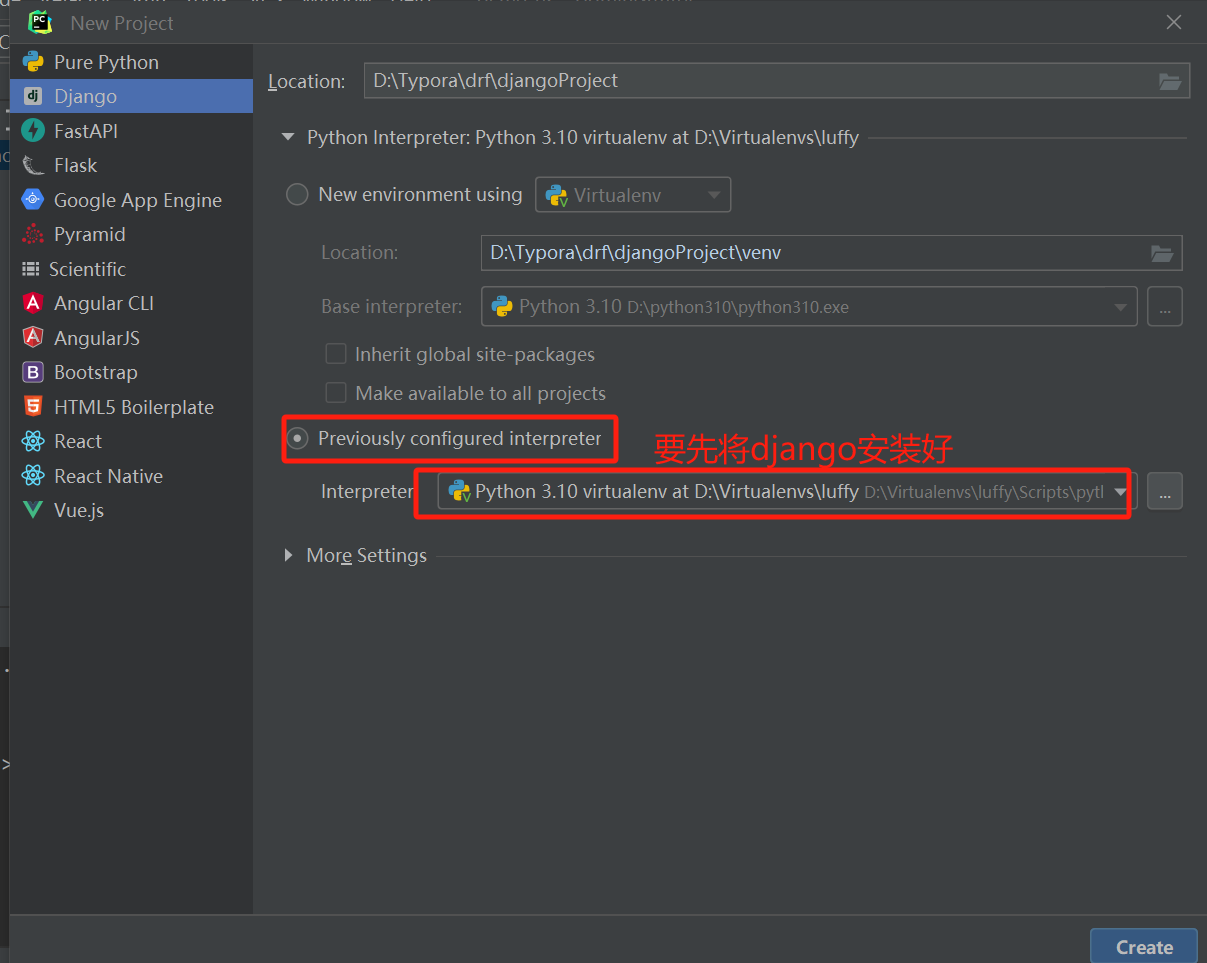
Task: Click the Flask horn icon
Action: point(33,165)
